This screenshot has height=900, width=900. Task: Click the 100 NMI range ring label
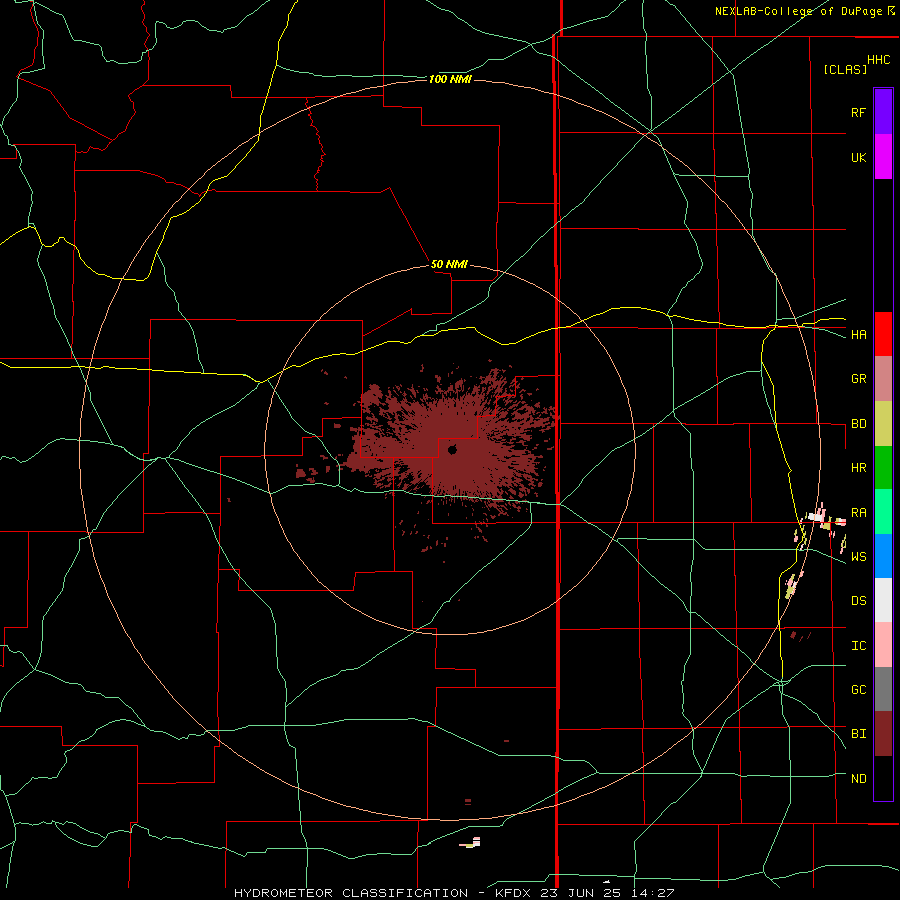pos(450,79)
